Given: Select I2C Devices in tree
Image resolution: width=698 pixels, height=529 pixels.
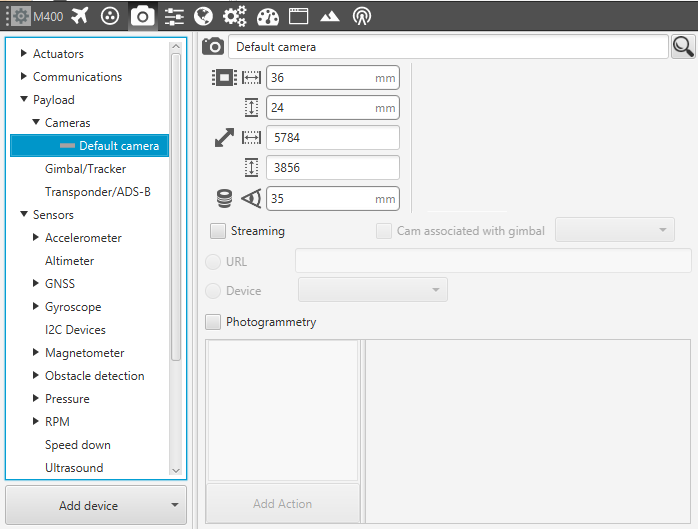Looking at the screenshot, I should [x=75, y=330].
